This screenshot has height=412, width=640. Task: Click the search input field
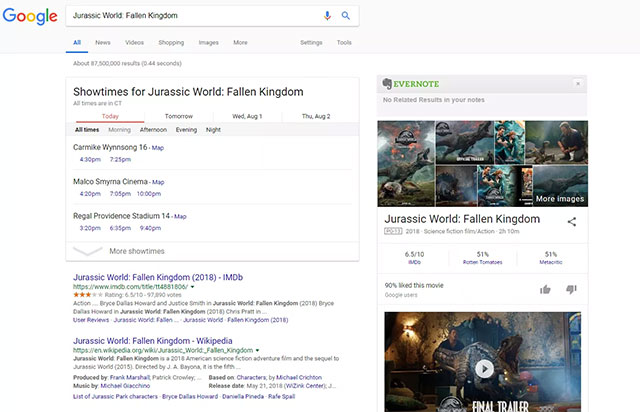(190, 16)
